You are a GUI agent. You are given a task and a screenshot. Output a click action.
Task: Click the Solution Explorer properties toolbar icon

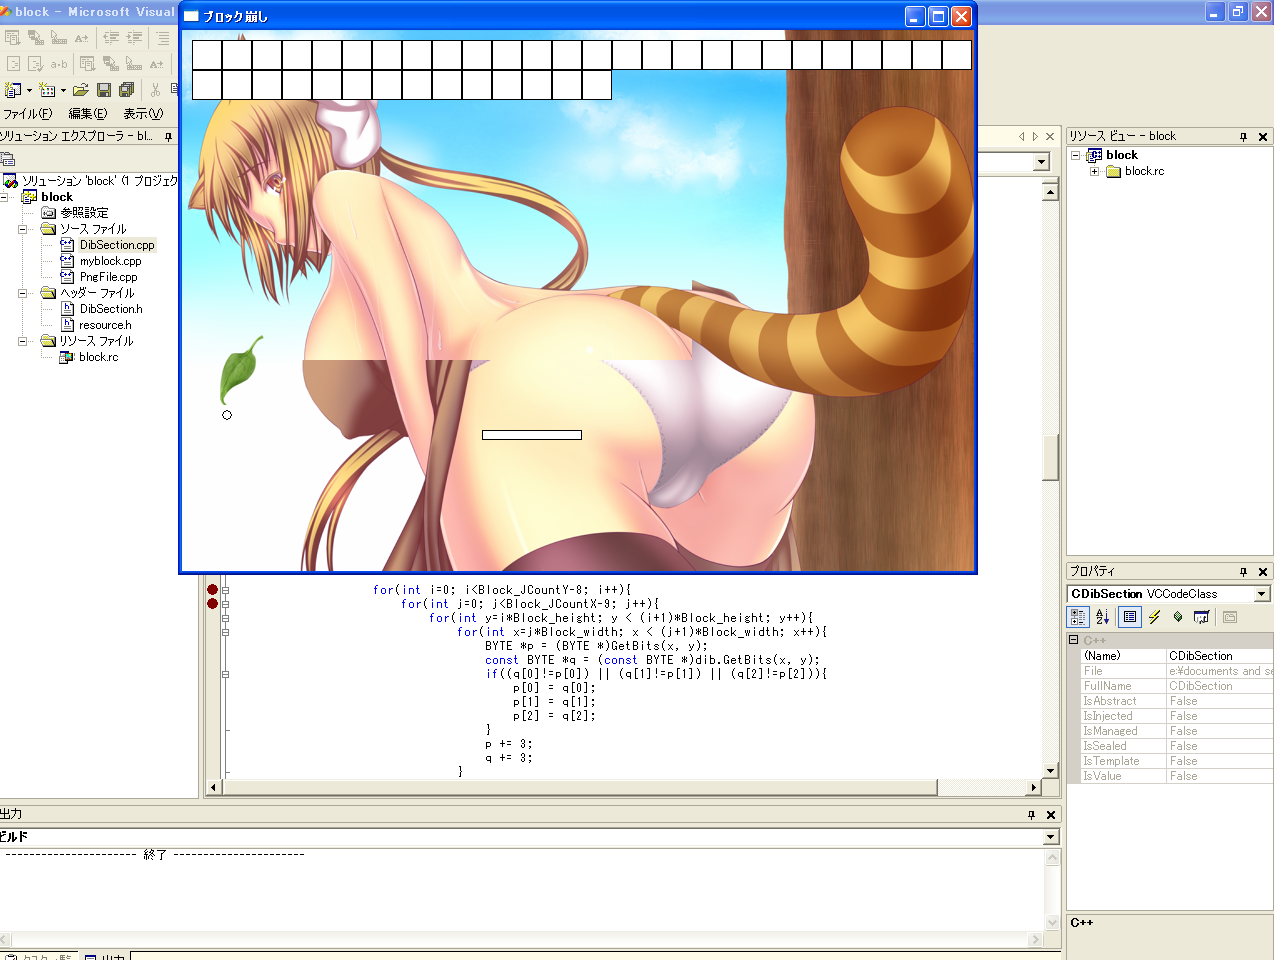[x=8, y=159]
